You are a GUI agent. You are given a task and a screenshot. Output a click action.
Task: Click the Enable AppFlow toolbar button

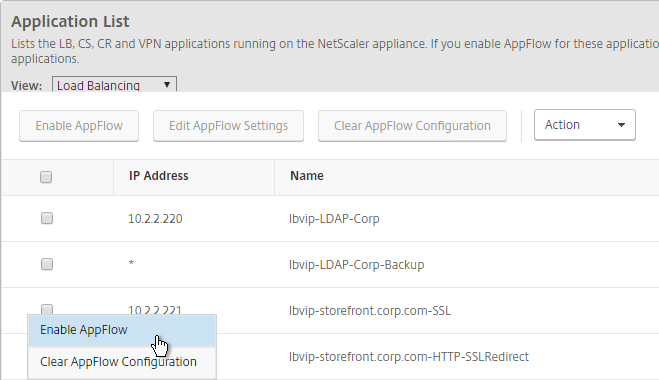[x=79, y=126]
